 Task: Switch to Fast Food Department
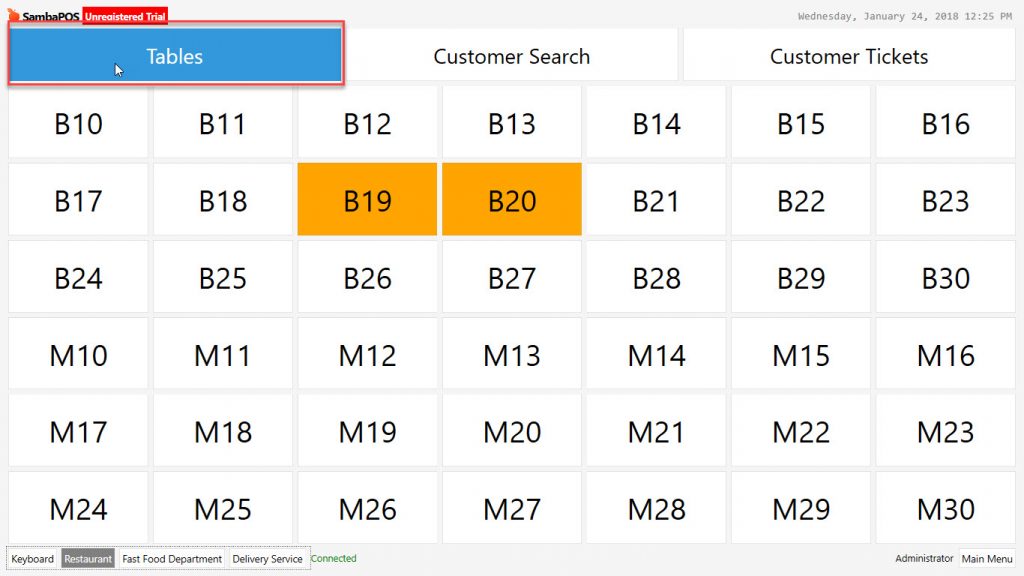[x=172, y=558]
